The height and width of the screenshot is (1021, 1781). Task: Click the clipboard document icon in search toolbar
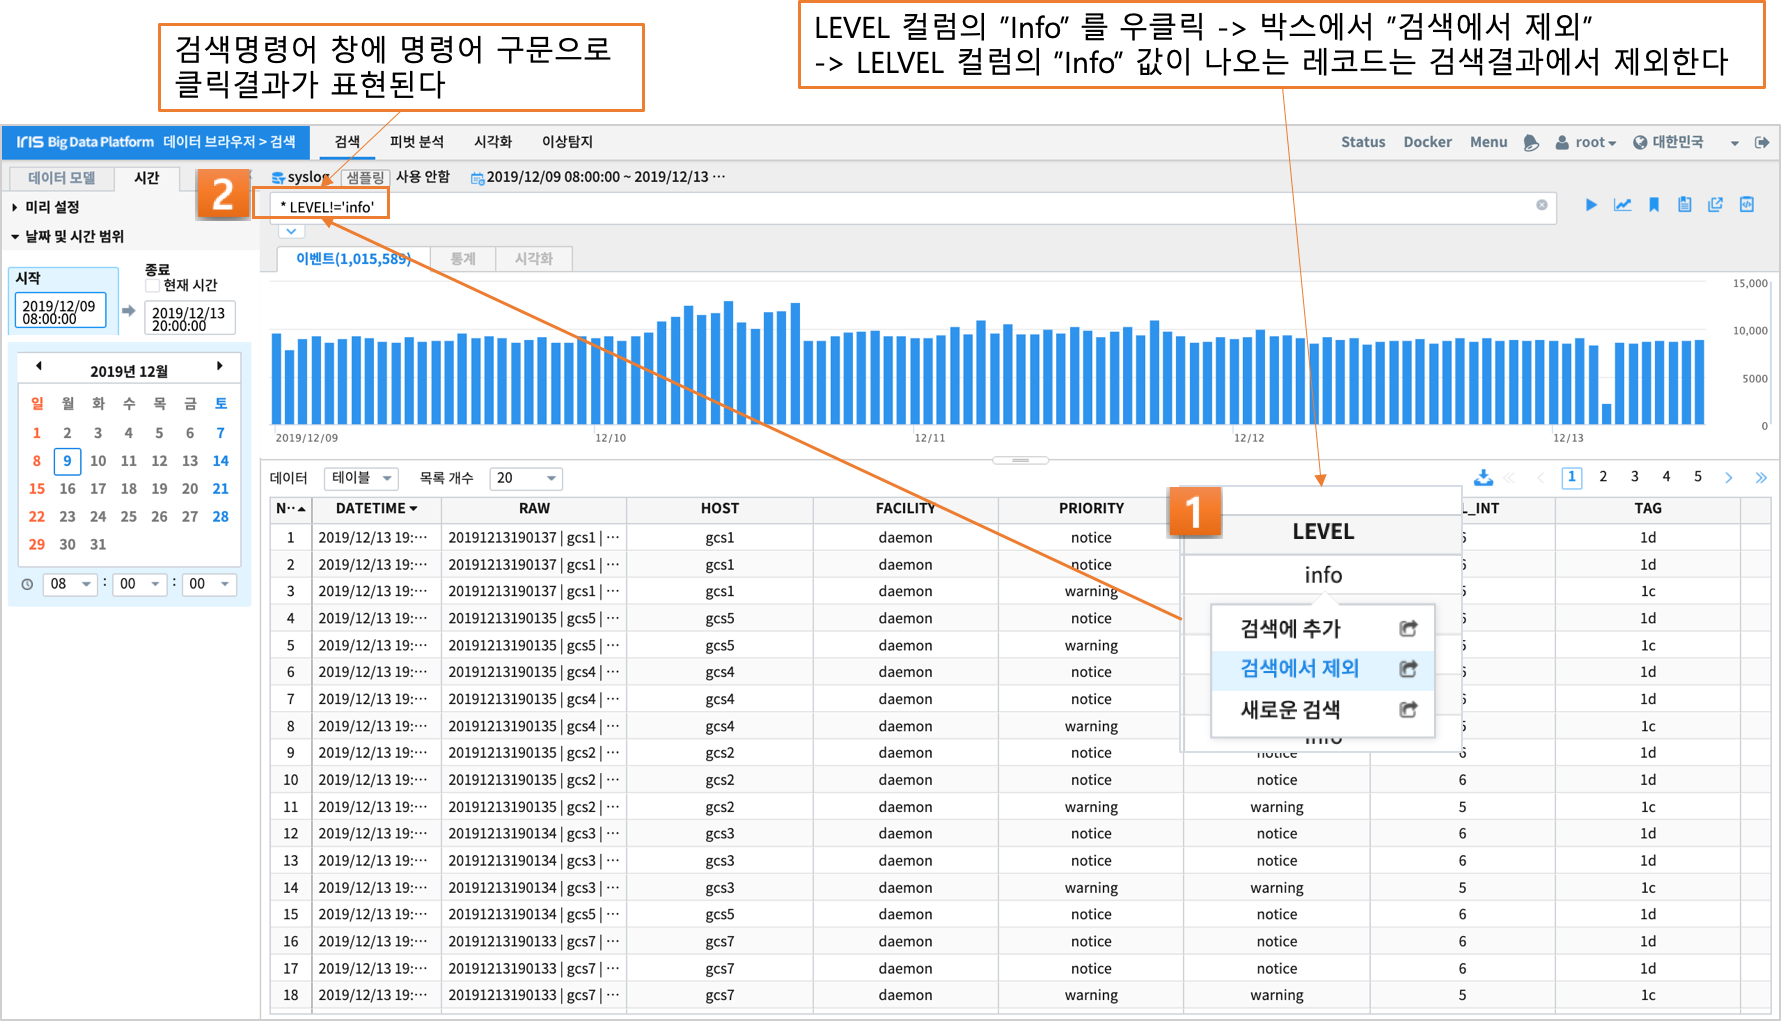click(x=1685, y=205)
